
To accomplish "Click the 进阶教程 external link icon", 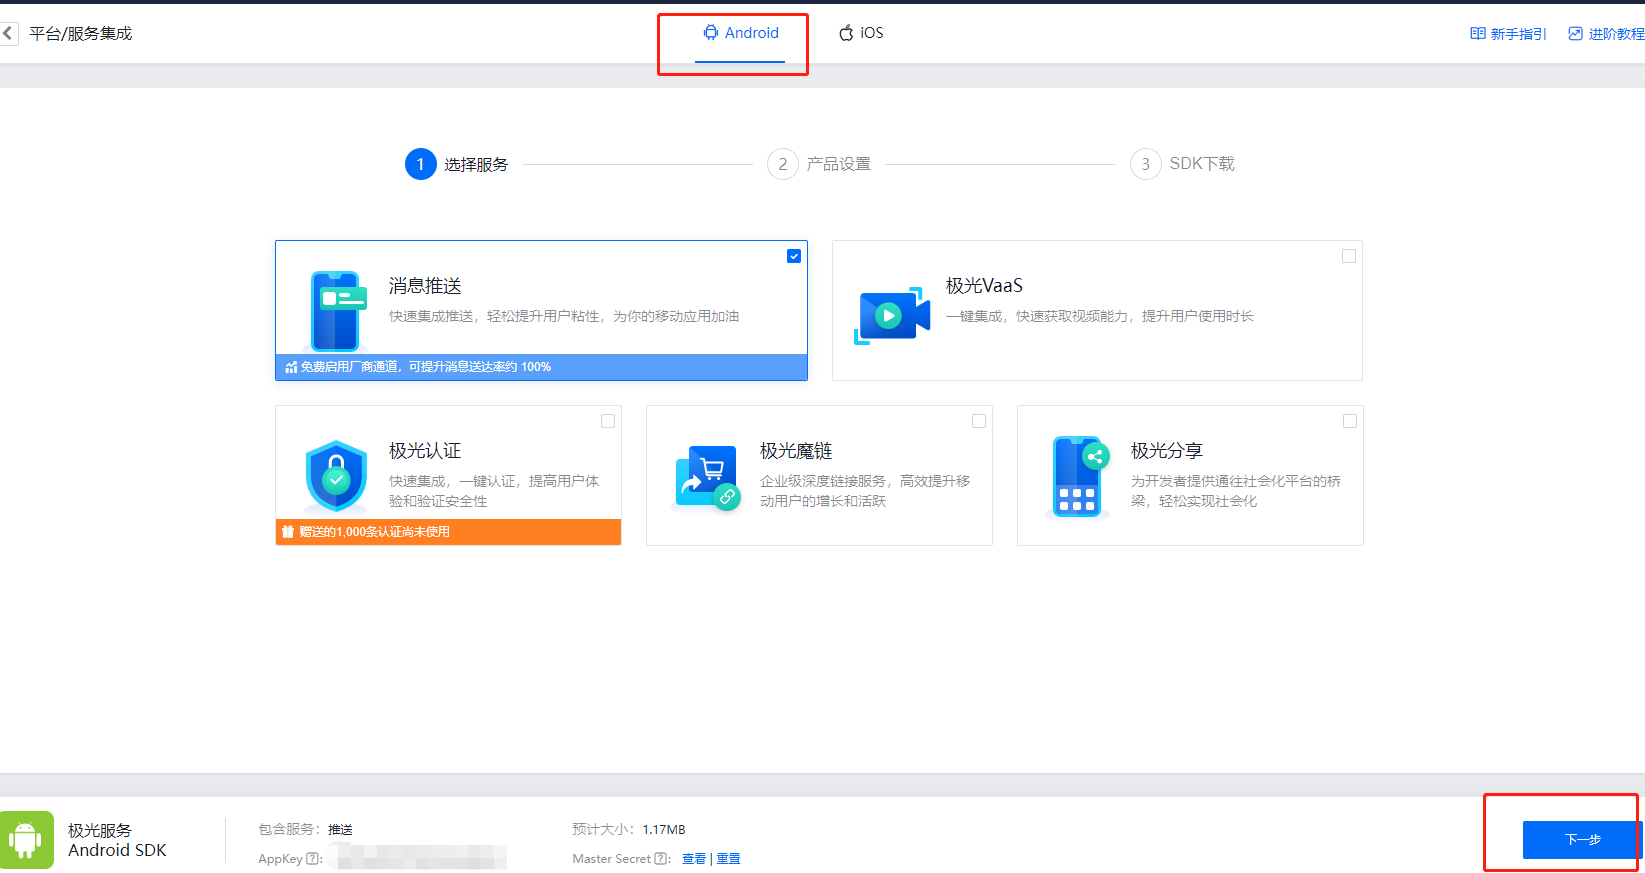I will 1575,34.
